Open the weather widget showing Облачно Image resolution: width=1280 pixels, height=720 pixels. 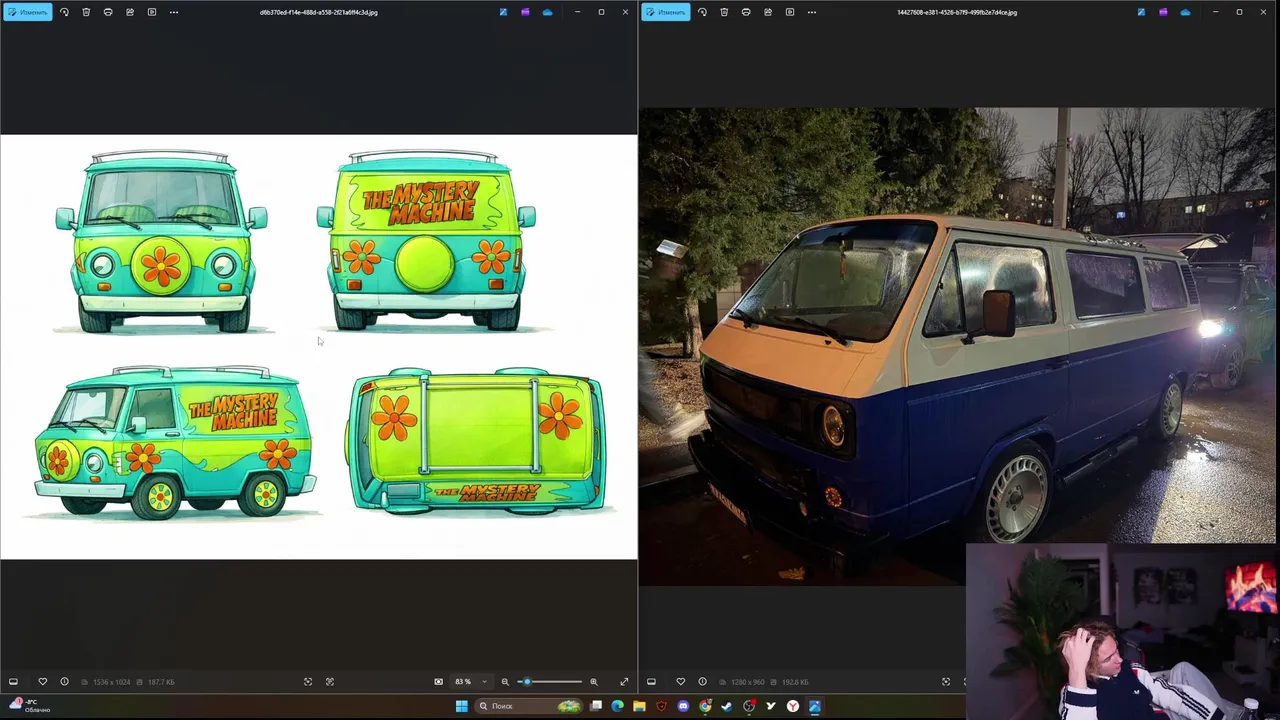[x=28, y=706]
